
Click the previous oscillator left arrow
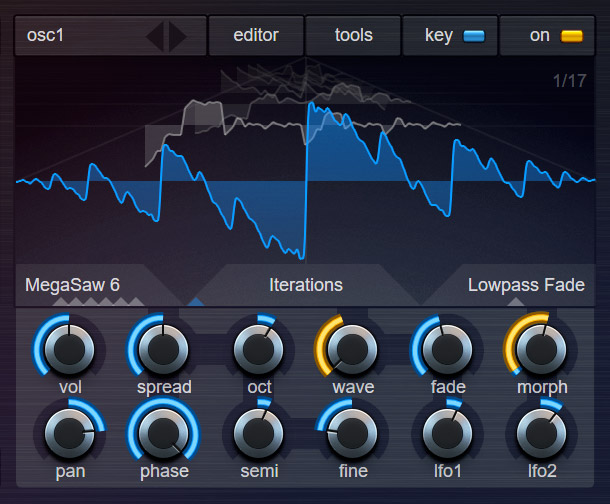pyautogui.click(x=155, y=36)
